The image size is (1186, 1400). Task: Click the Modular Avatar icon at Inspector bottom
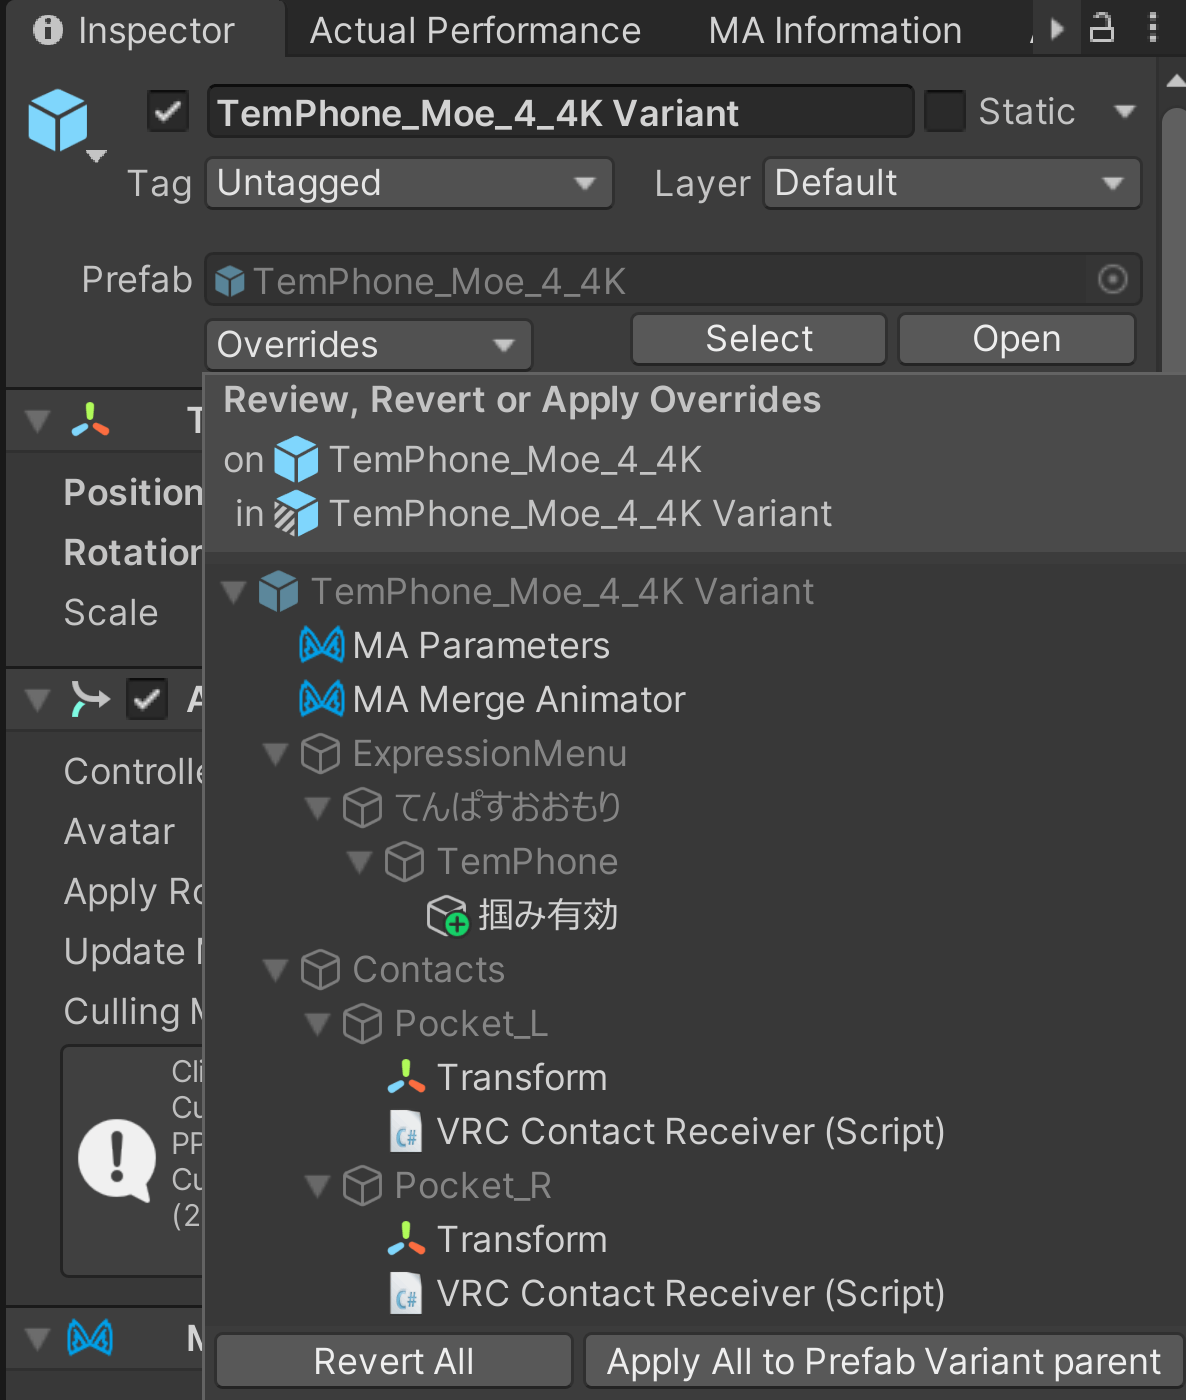(x=90, y=1338)
